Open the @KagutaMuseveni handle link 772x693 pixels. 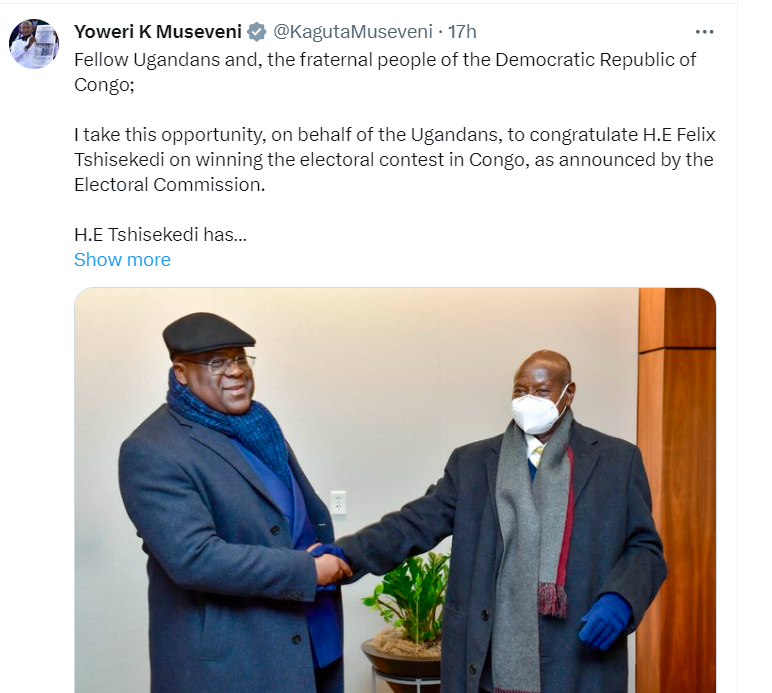[353, 33]
